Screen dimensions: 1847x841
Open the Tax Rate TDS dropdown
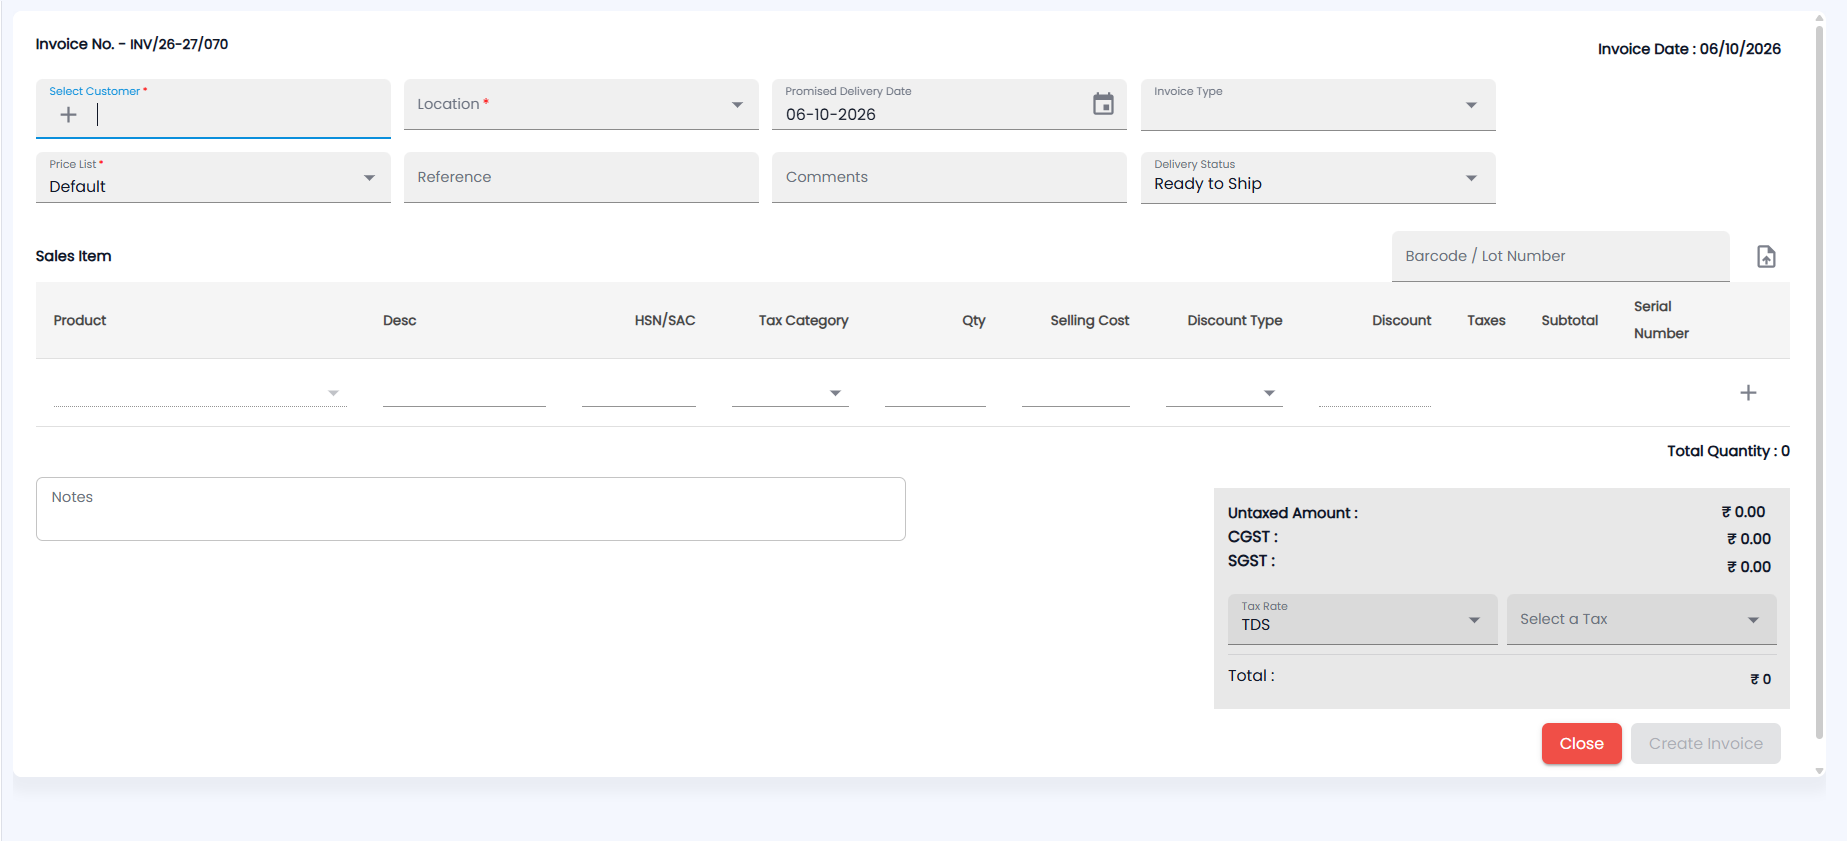[1362, 619]
